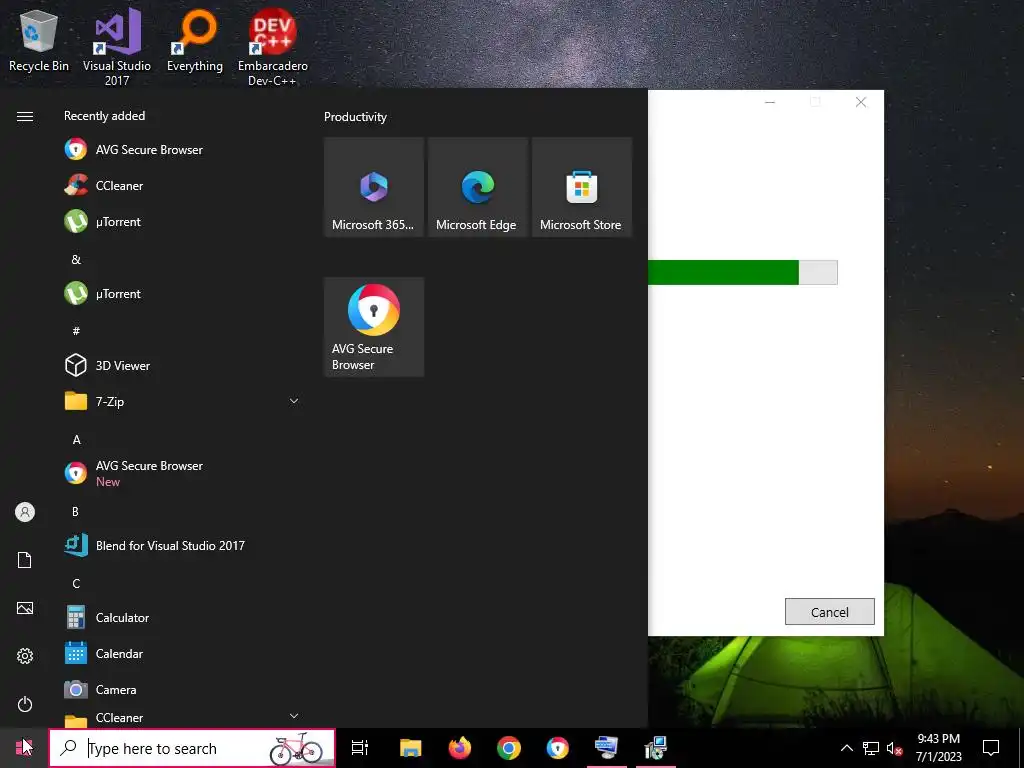The height and width of the screenshot is (768, 1024).
Task: Open the Power options icon
Action: (x=25, y=704)
